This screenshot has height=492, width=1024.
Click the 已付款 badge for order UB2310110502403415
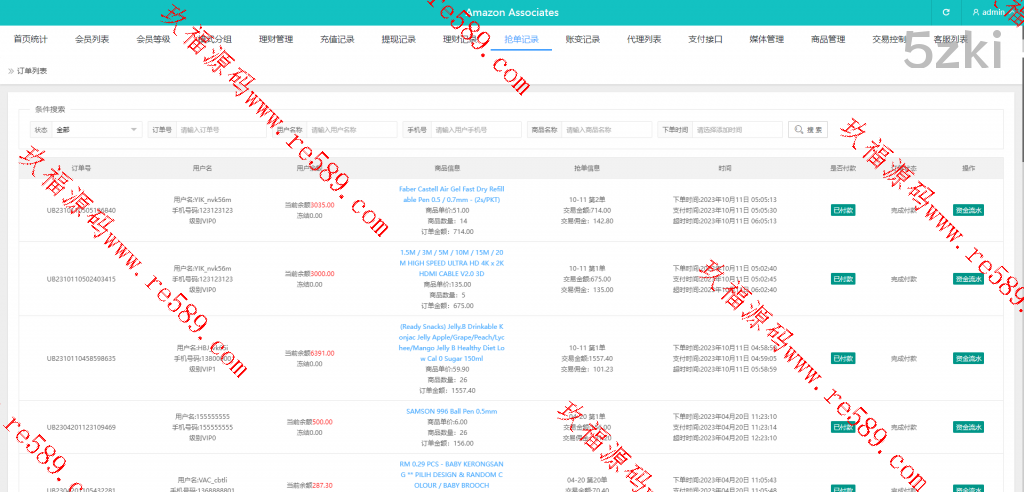pyautogui.click(x=843, y=279)
